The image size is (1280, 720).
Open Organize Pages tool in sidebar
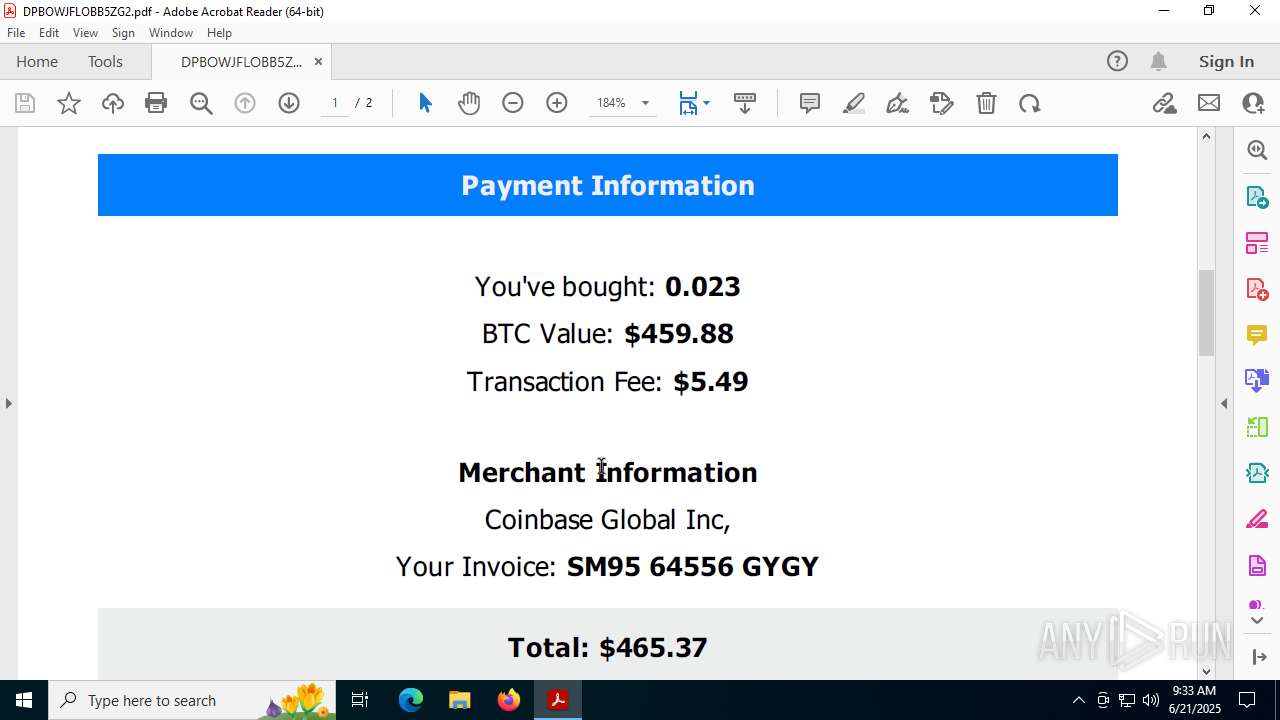pyautogui.click(x=1257, y=242)
